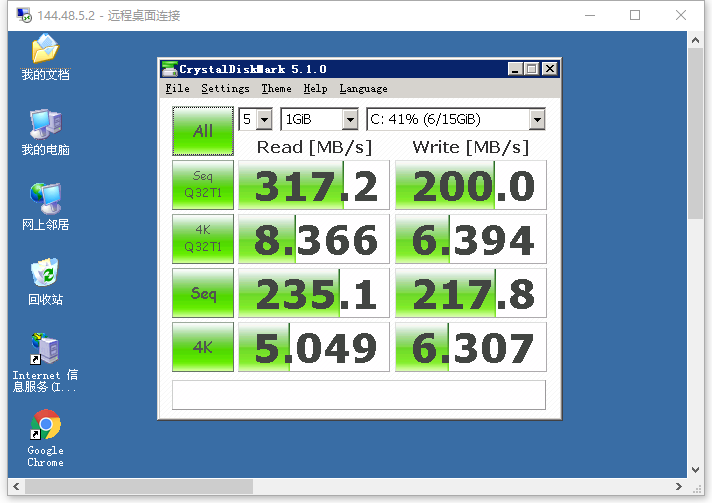Click the 4K Q32T1 write result 6.394

click(x=470, y=239)
